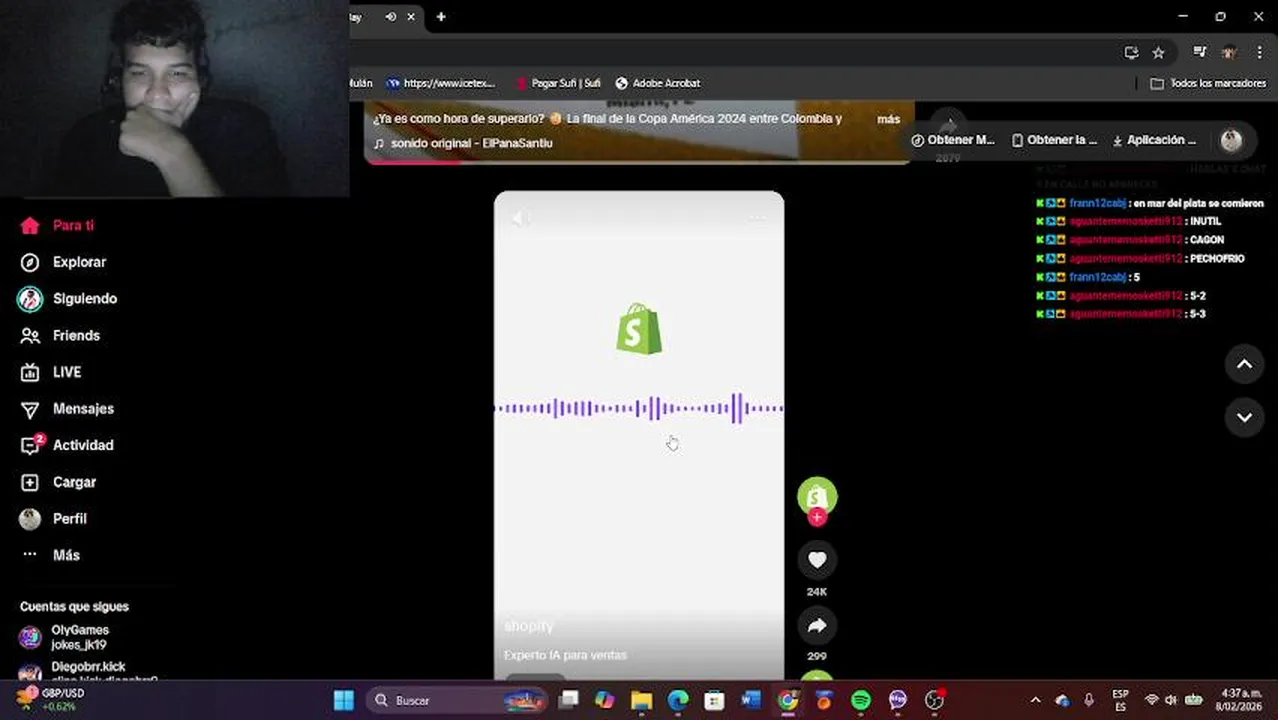Click the 5-3 chat message

coord(1120,314)
